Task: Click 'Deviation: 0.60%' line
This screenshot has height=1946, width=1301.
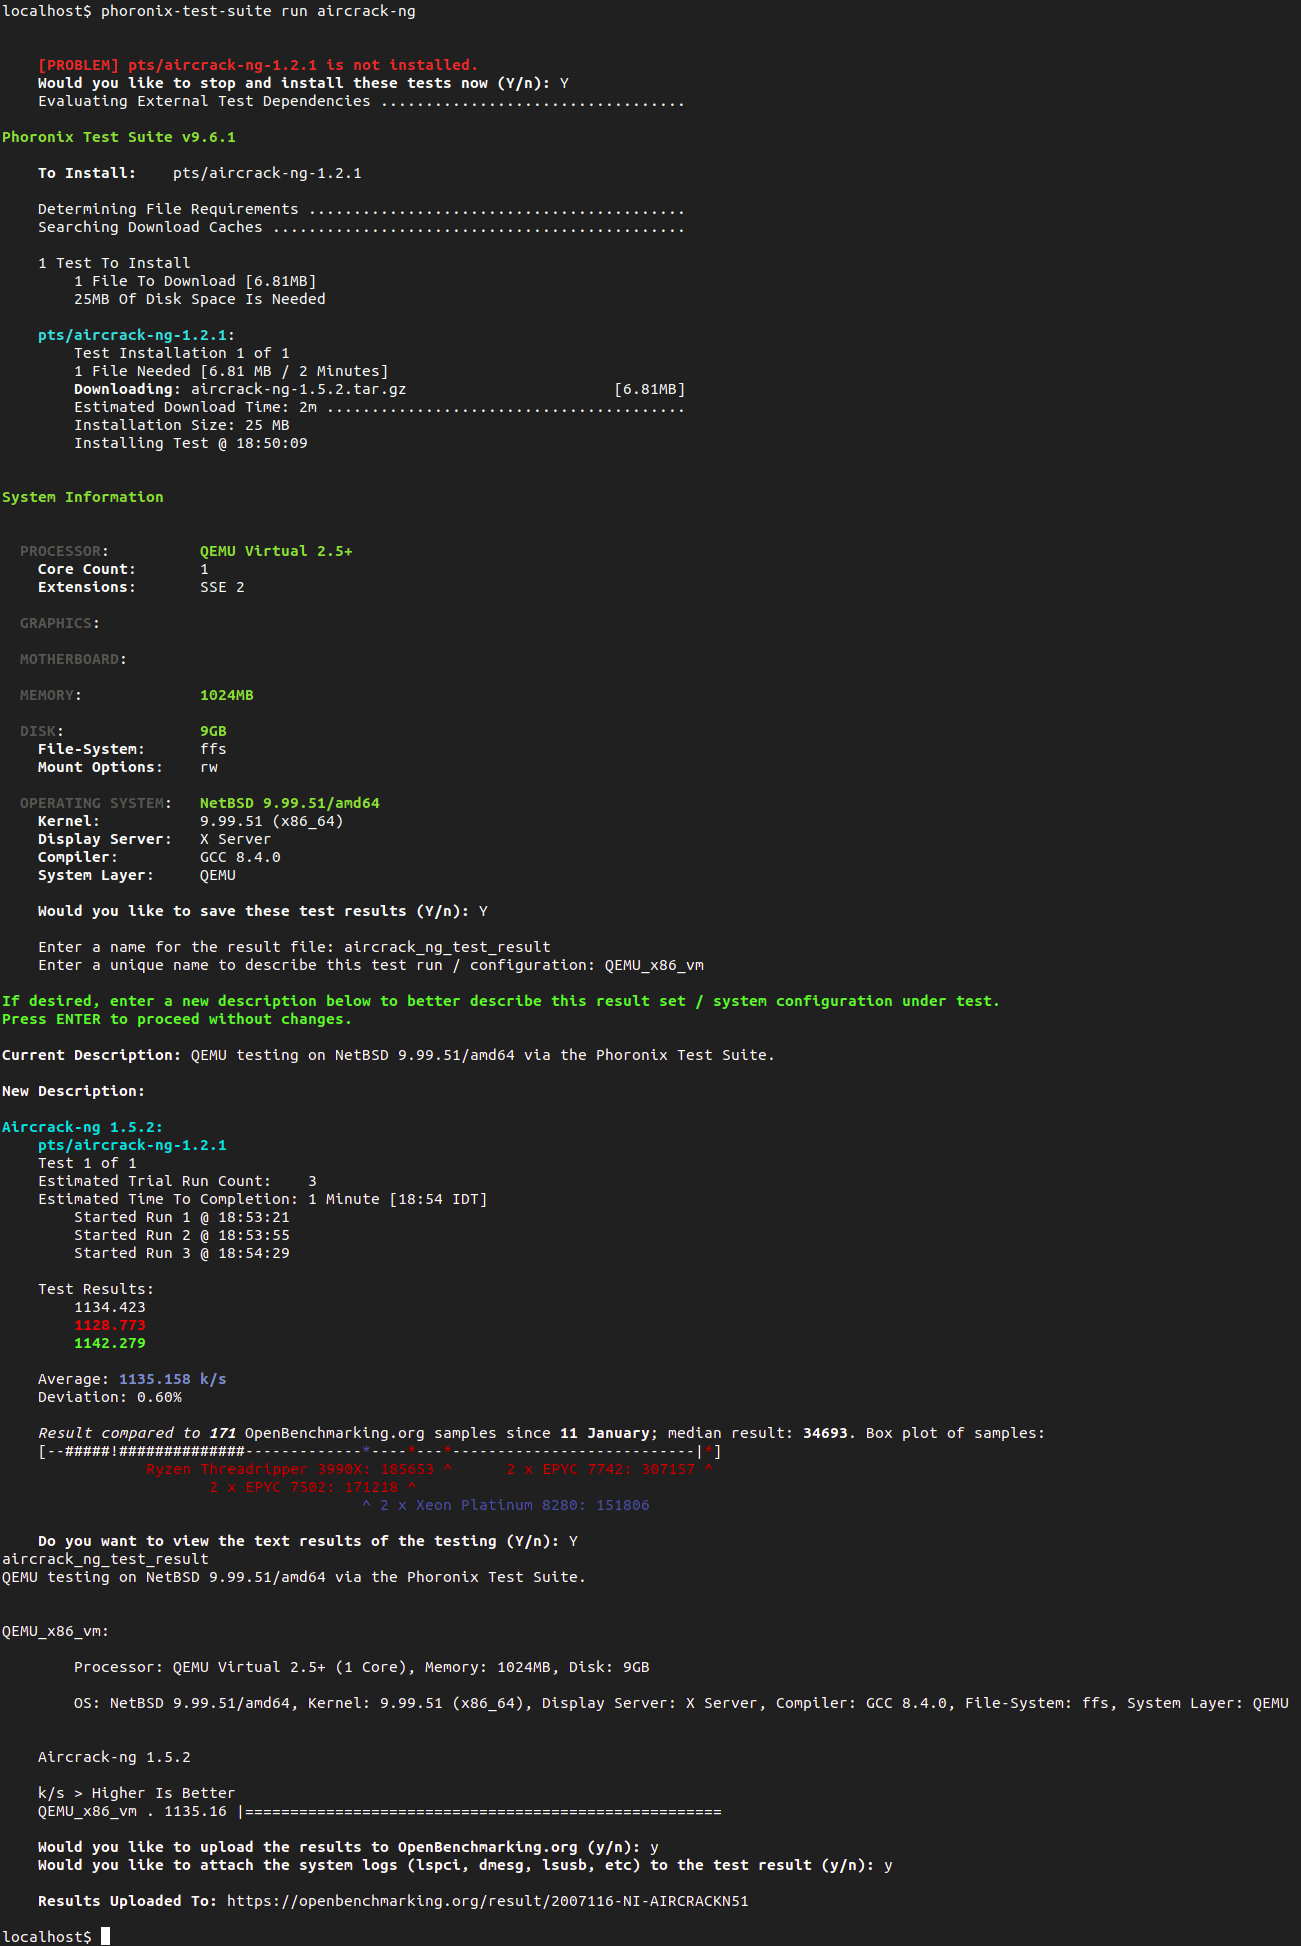Action: [x=110, y=1398]
